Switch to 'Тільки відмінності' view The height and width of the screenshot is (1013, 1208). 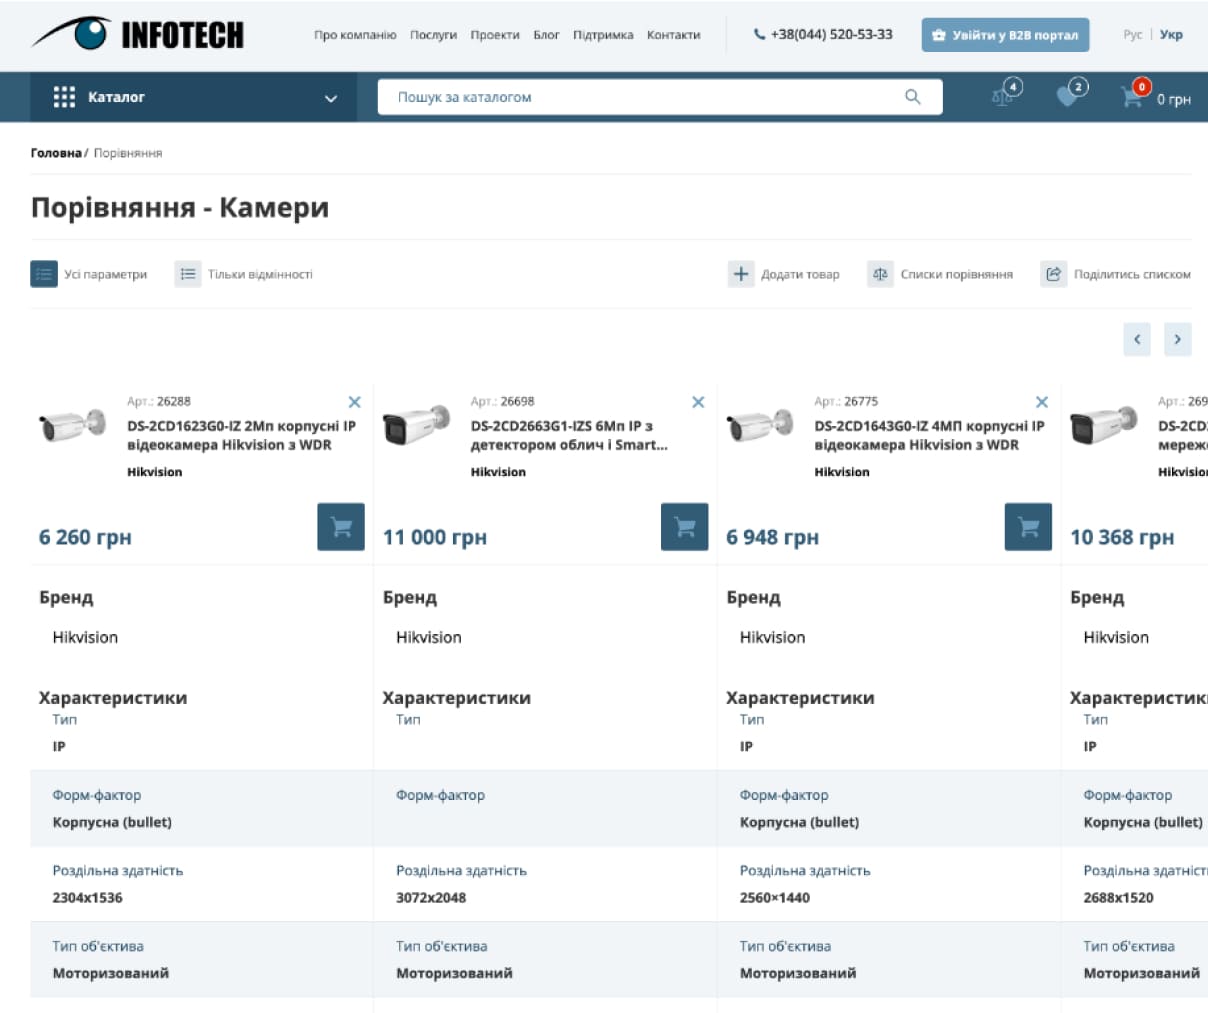click(245, 274)
